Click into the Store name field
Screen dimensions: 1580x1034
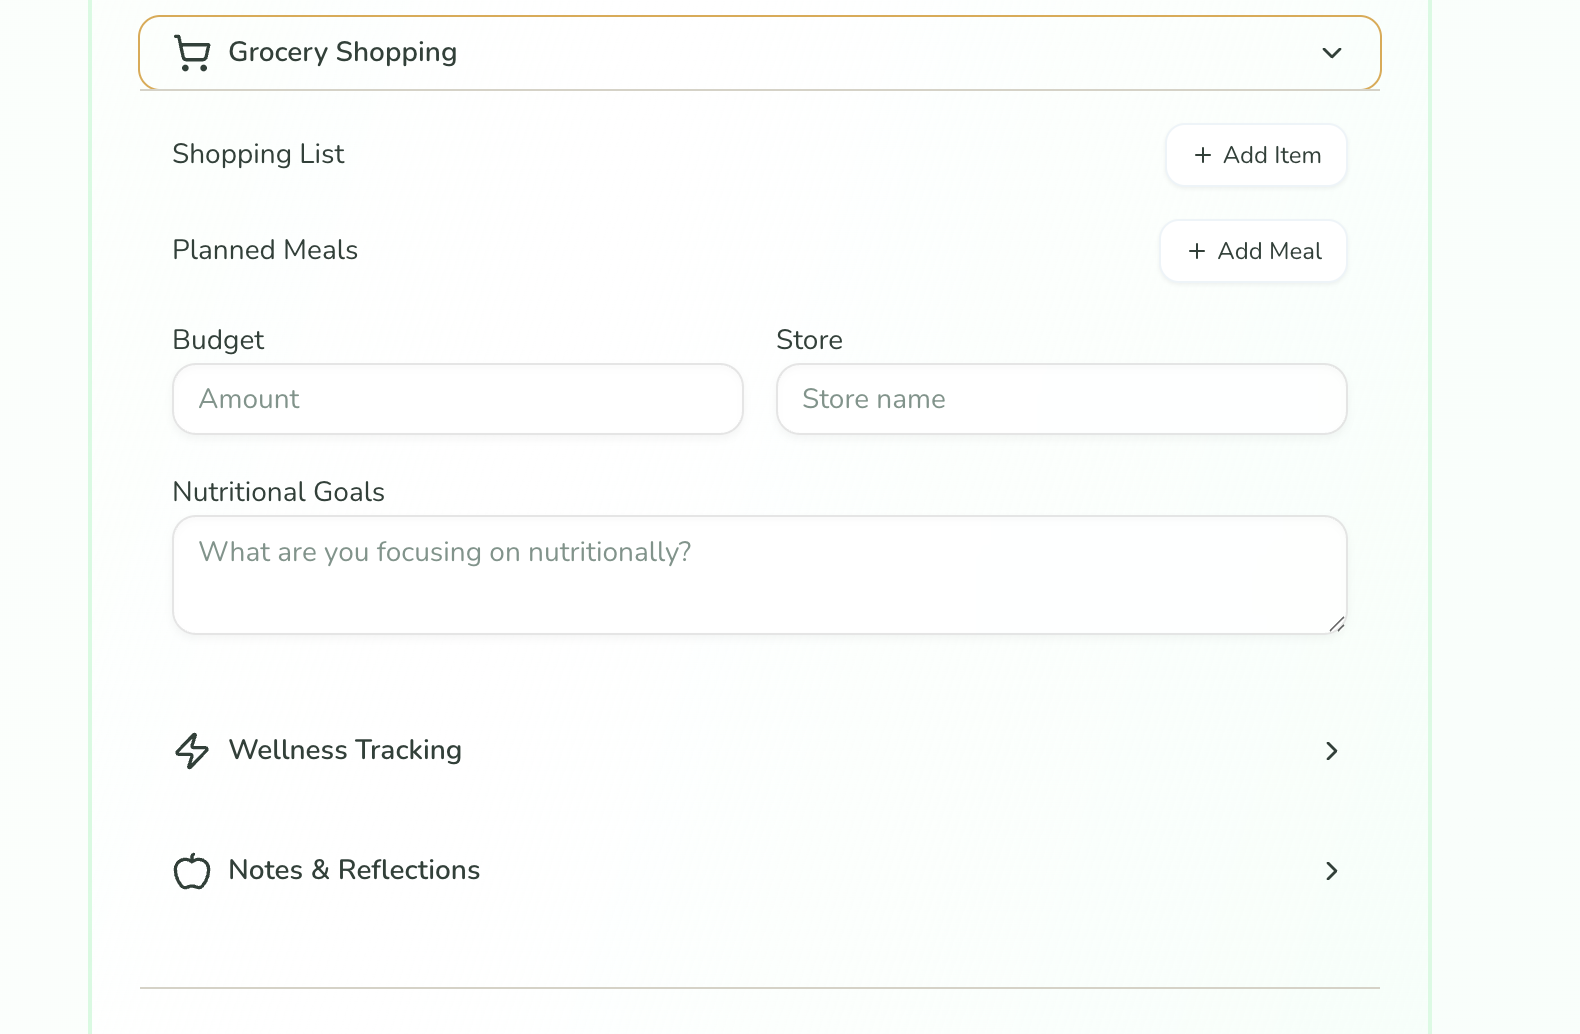[1061, 399]
